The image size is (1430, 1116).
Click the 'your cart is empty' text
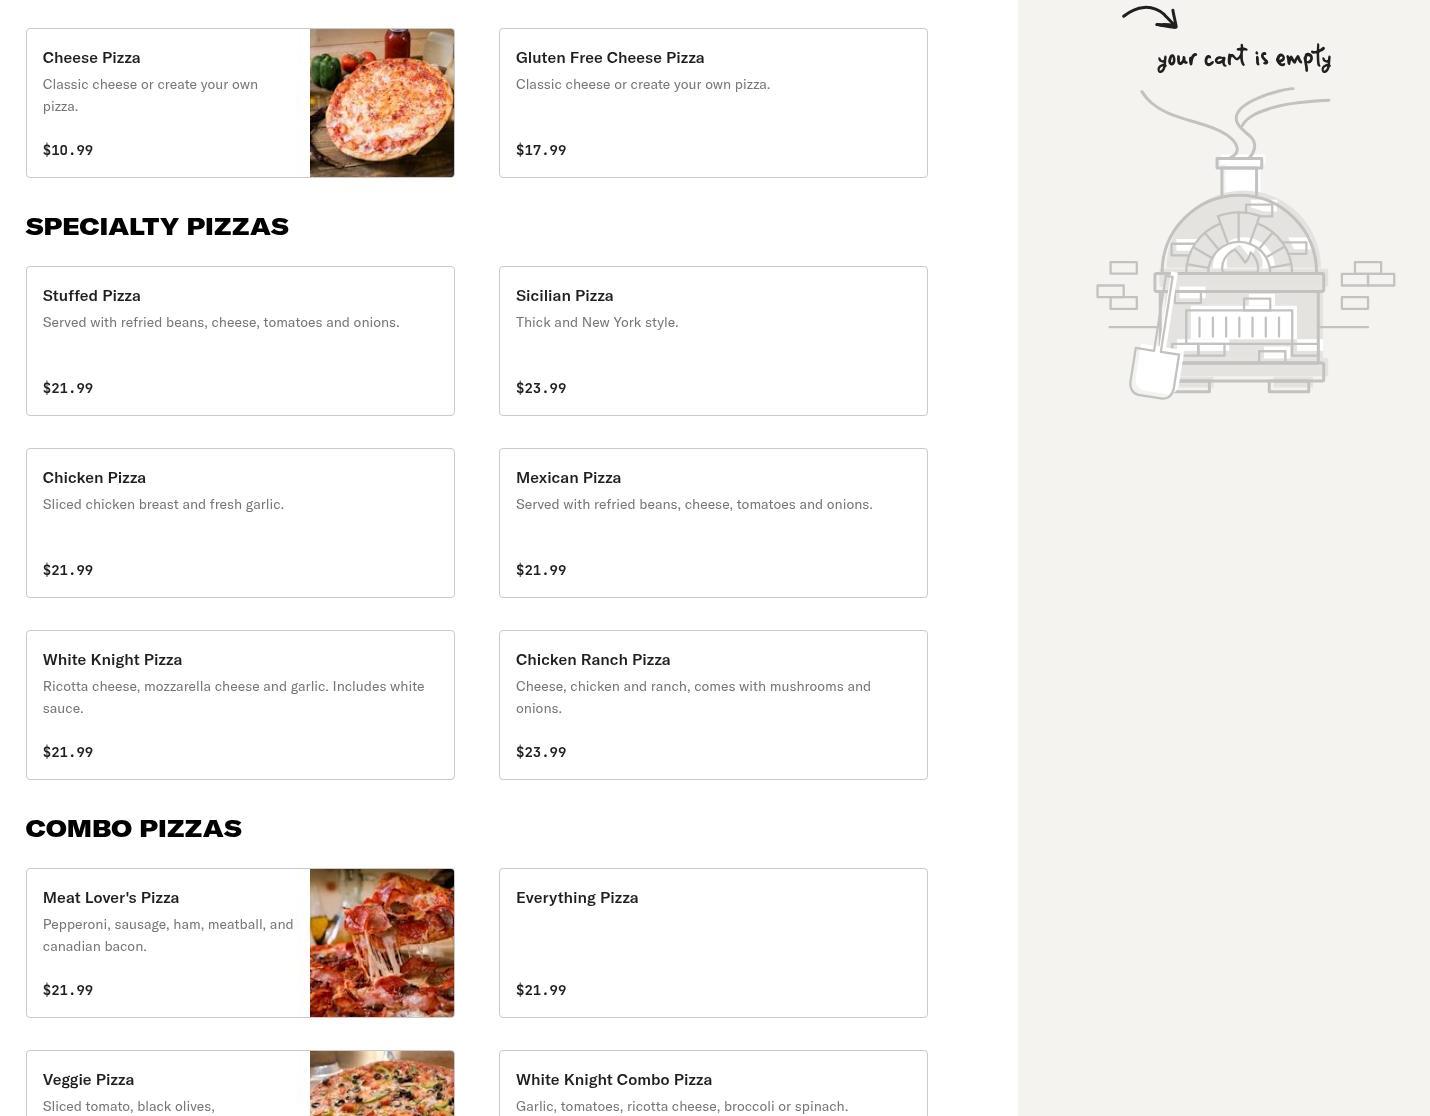click(x=1244, y=58)
